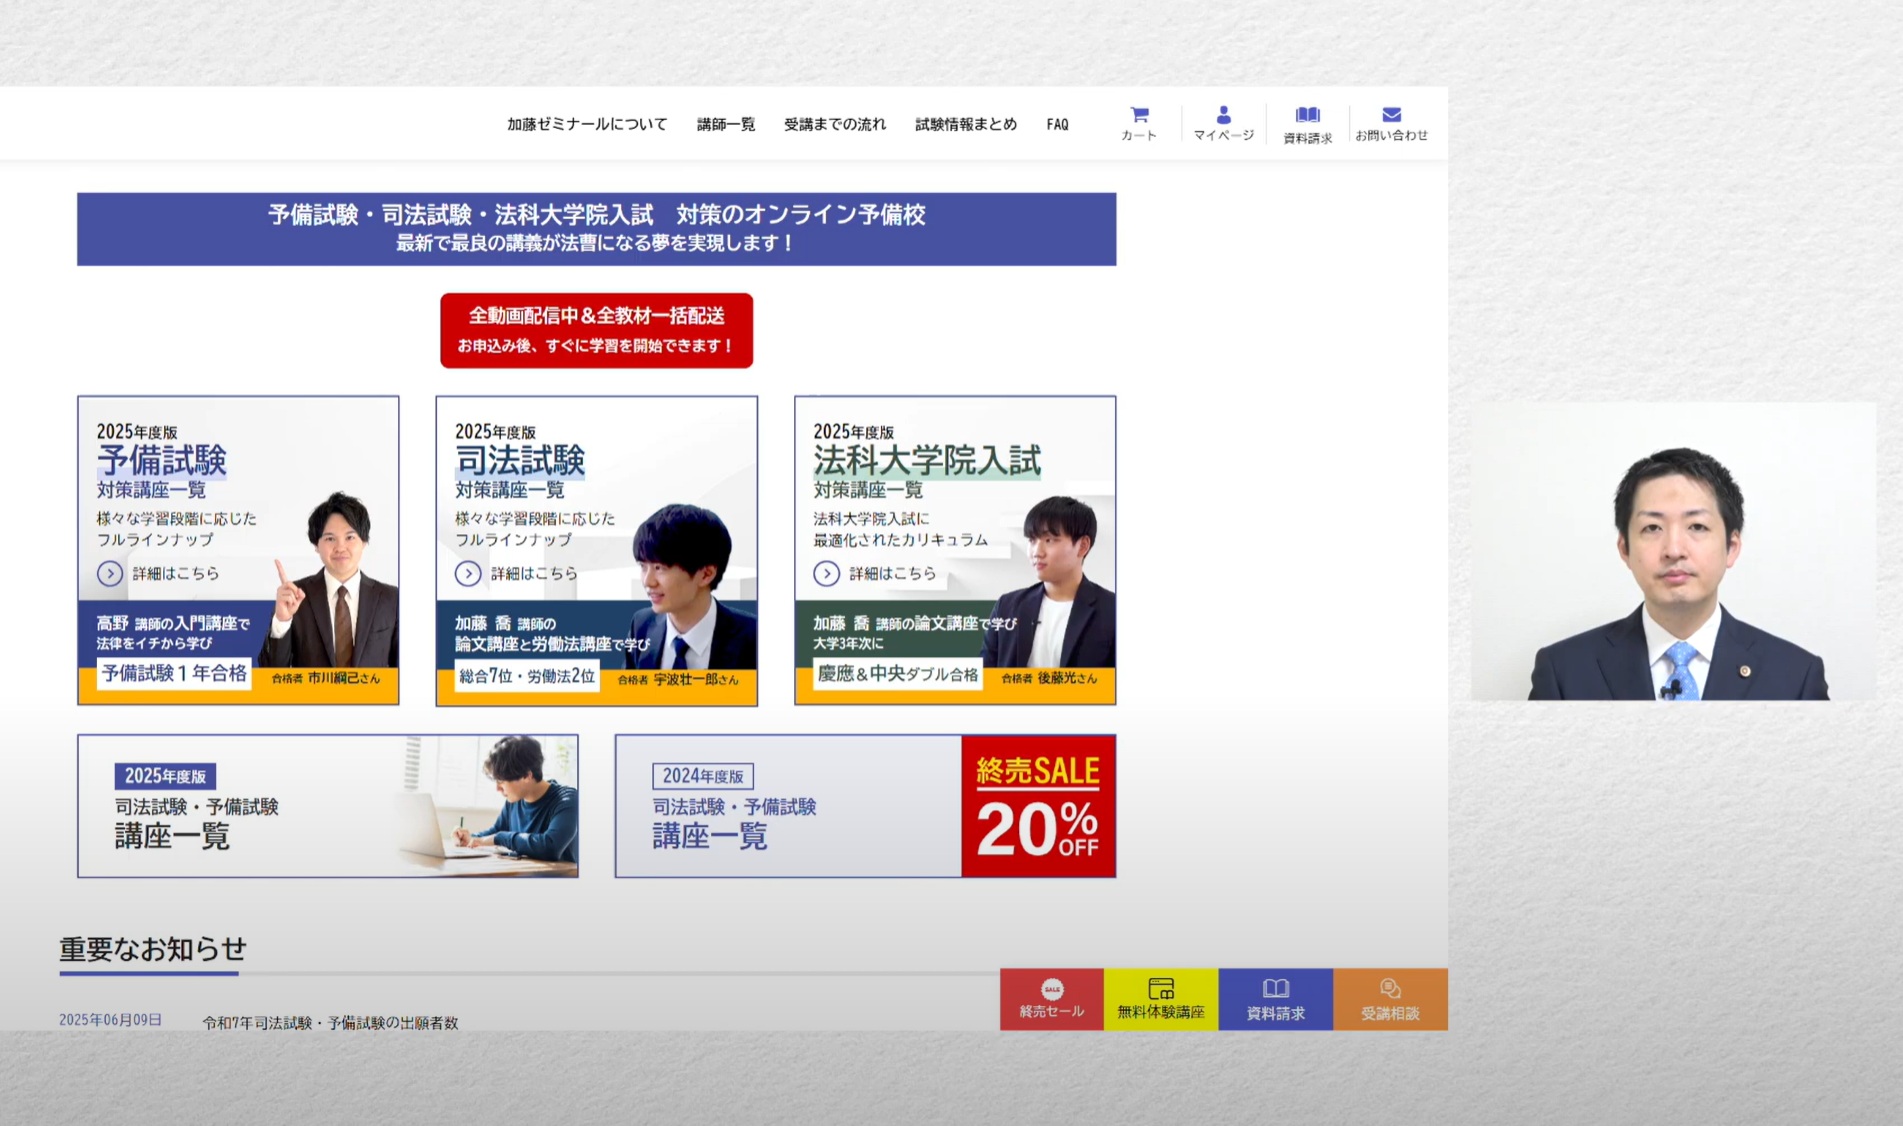Click the 終売セール SALE icon button
1903x1126 pixels.
(1051, 999)
